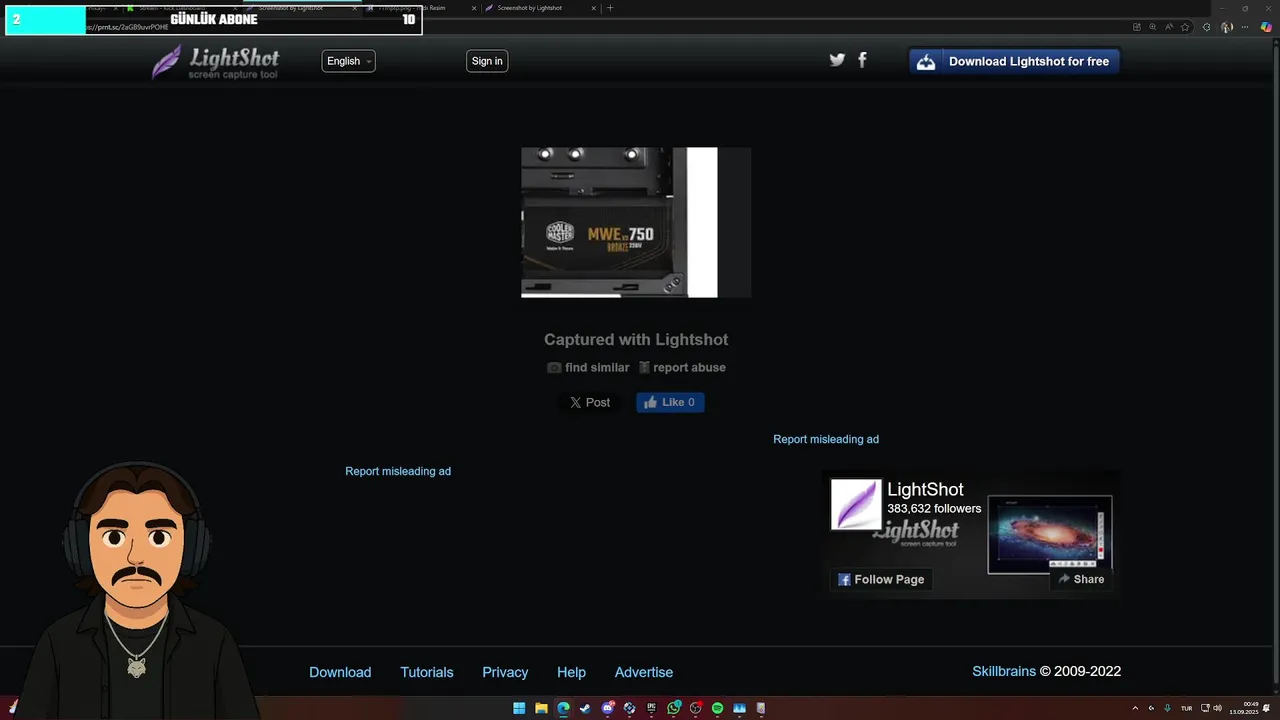Viewport: 1280px width, 720px height.
Task: Open the Download footer link
Action: click(x=340, y=672)
